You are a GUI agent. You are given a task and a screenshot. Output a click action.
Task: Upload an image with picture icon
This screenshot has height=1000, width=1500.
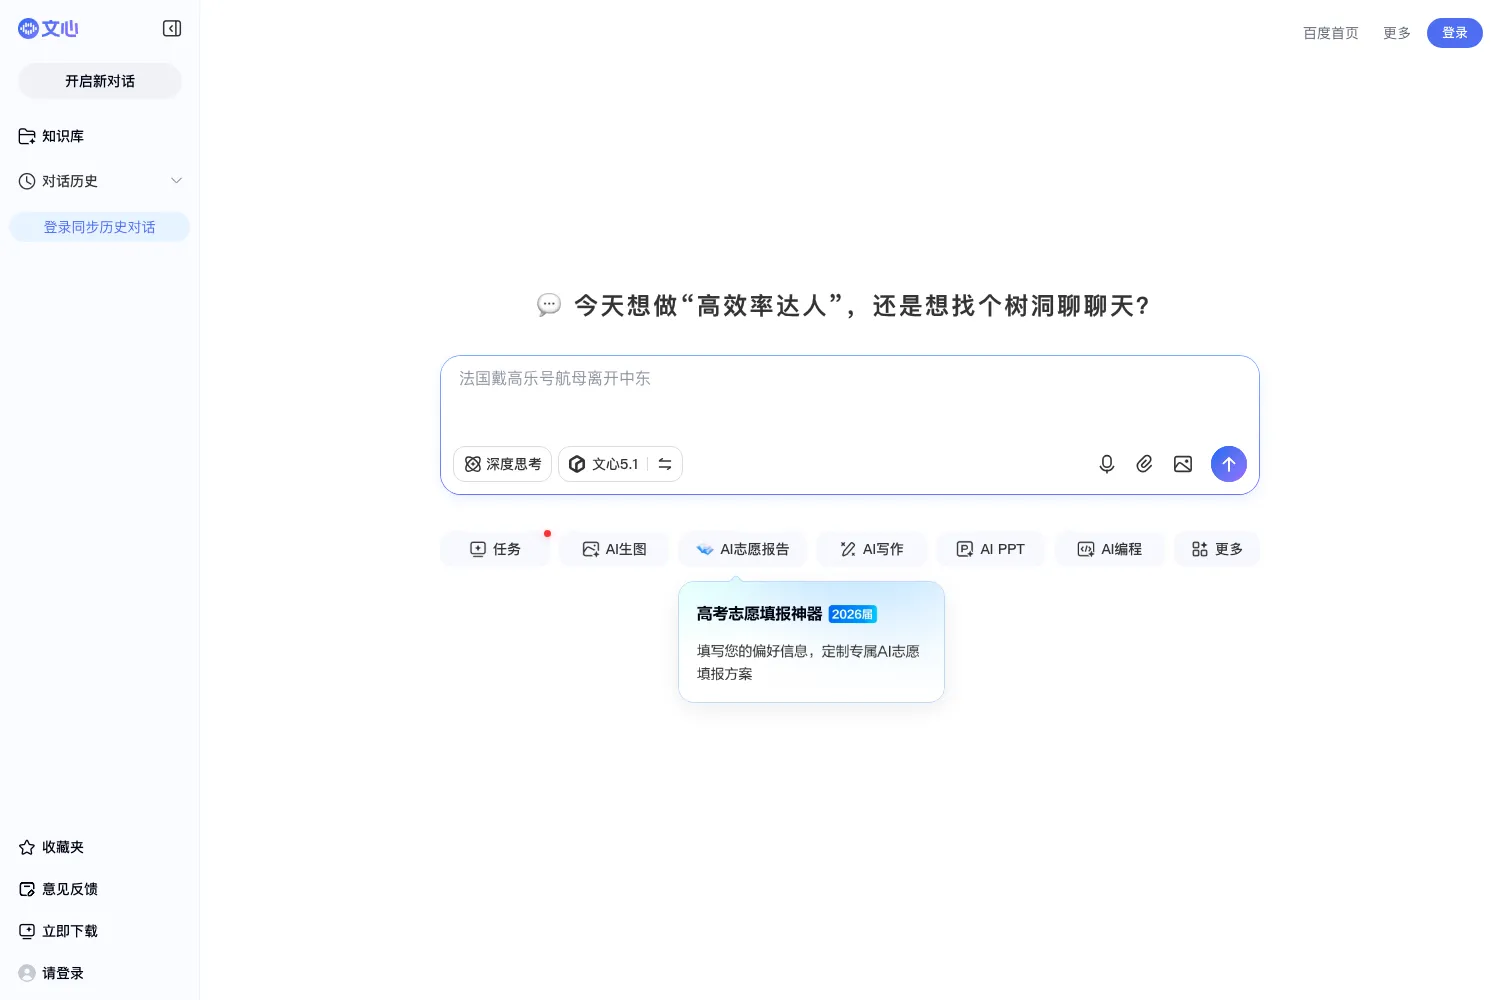click(x=1183, y=464)
